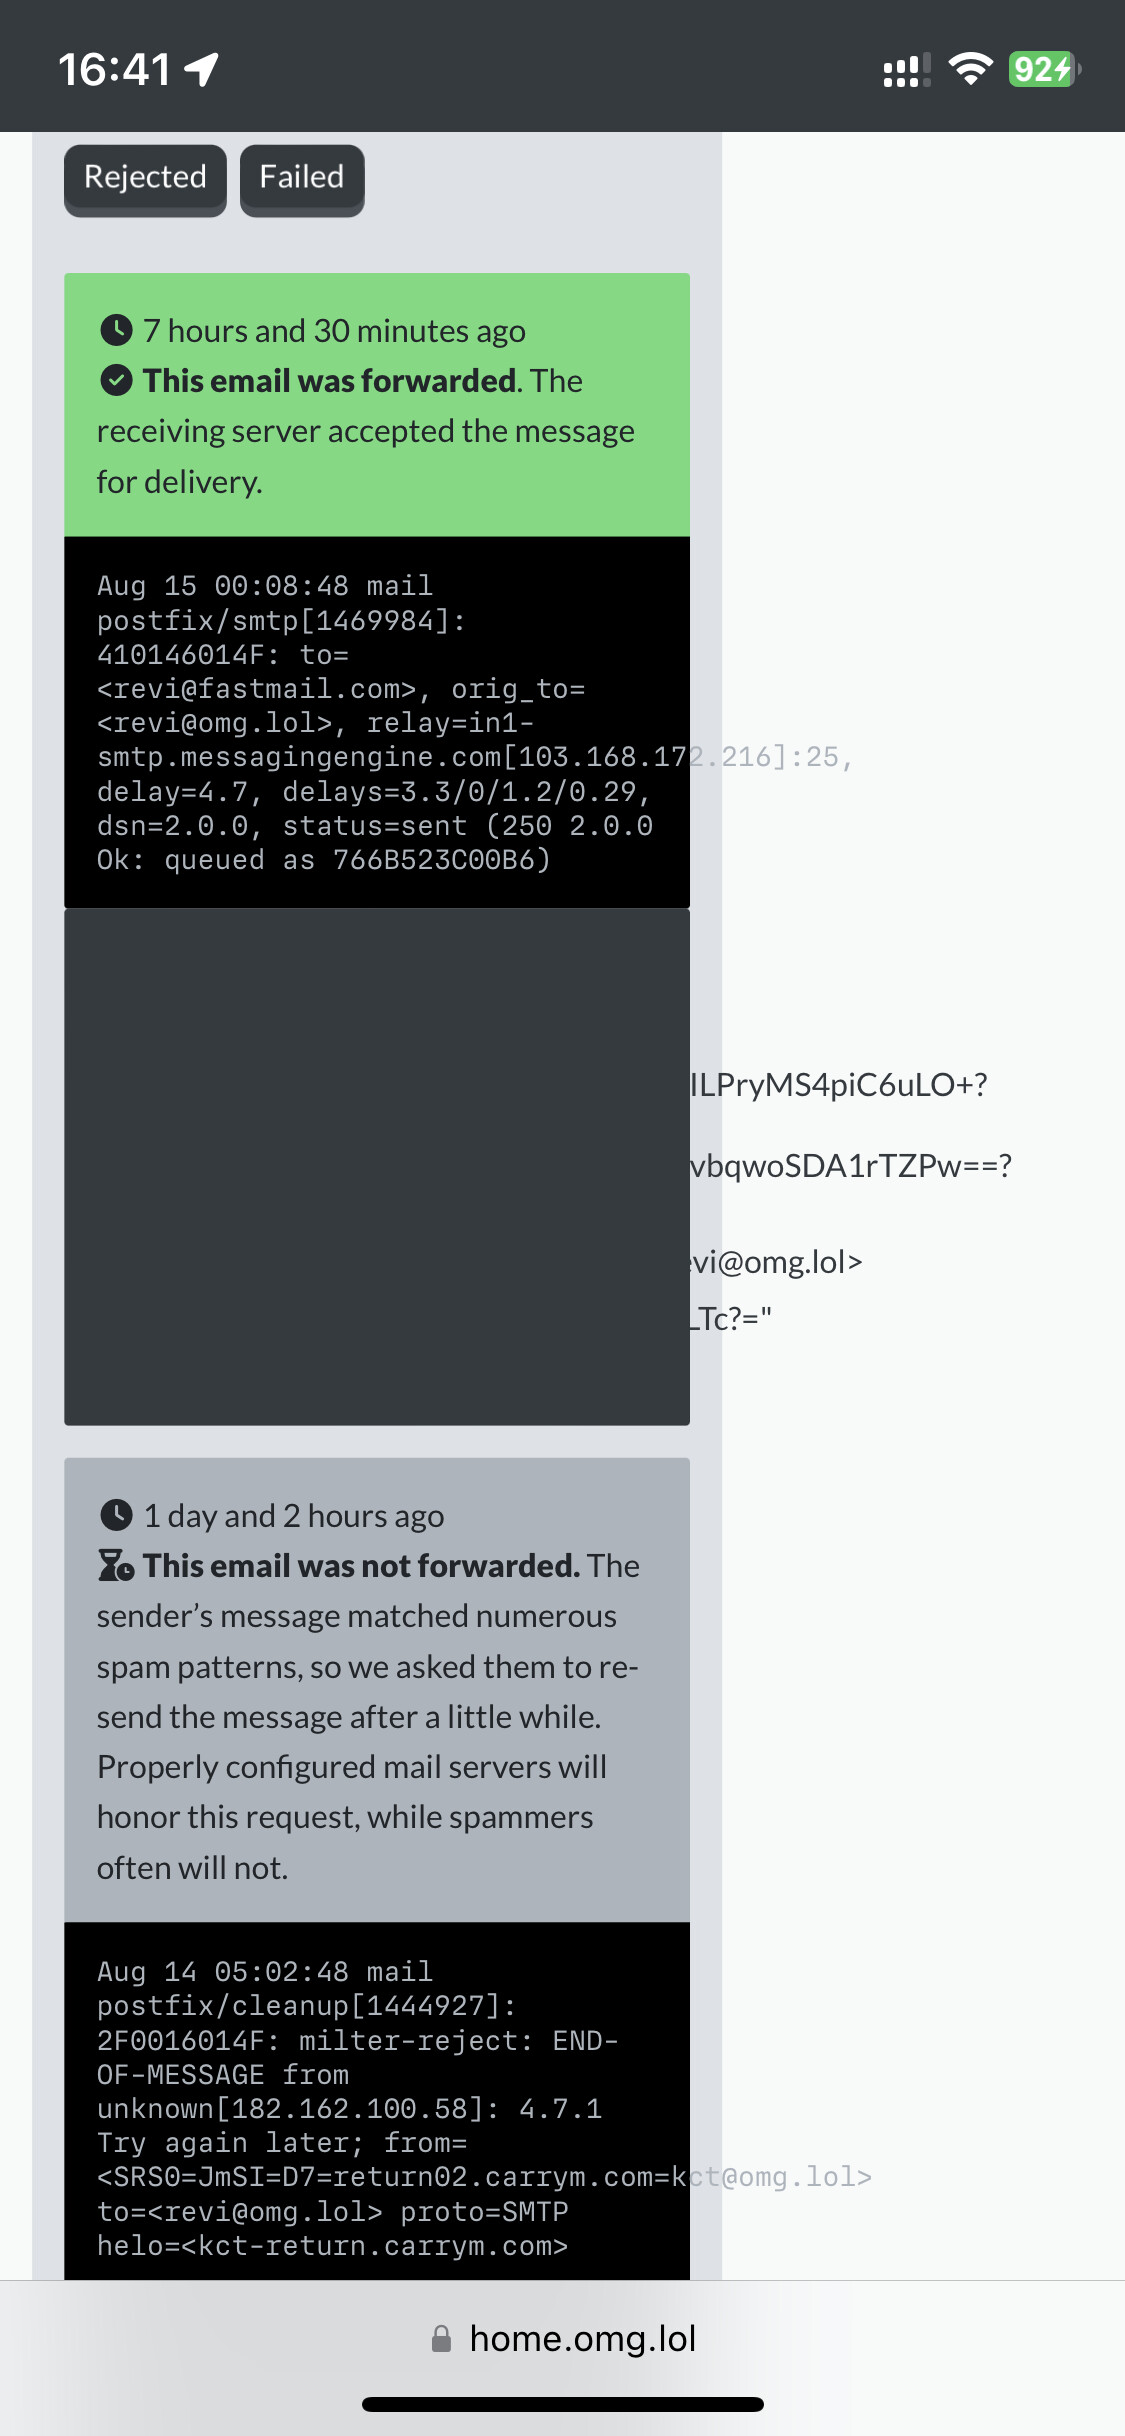This screenshot has width=1125, height=2436.
Task: Select the Rejected filter button
Action: coord(145,179)
